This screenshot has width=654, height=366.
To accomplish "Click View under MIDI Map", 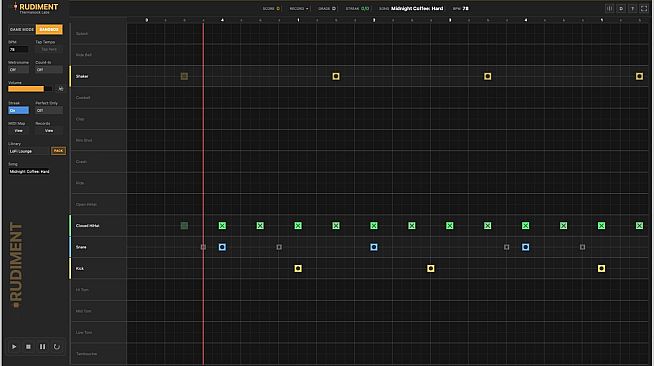I will click(x=18, y=130).
